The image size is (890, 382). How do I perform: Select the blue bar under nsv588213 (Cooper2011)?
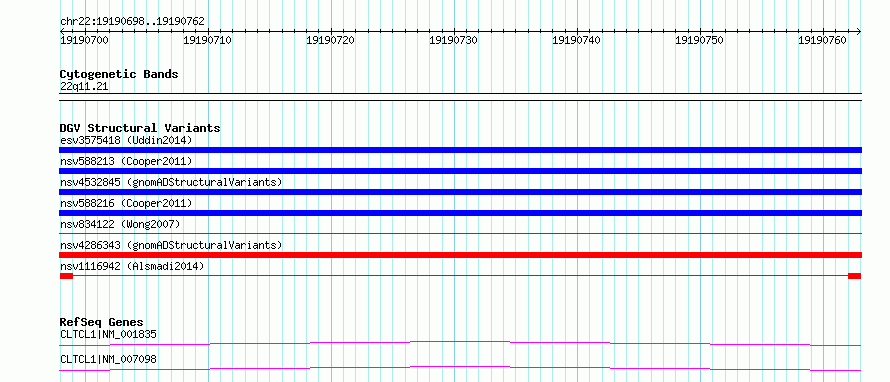(x=460, y=171)
